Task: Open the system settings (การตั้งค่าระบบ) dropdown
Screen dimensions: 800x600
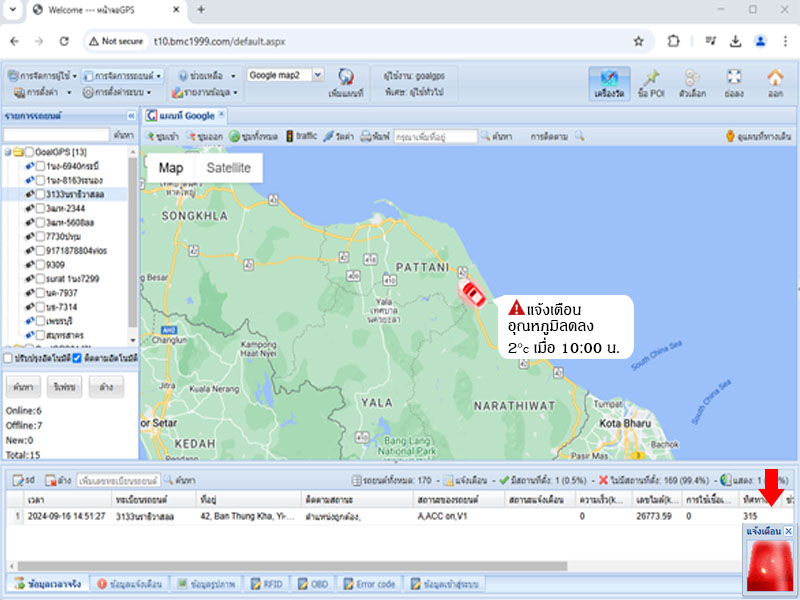Action: 117,92
